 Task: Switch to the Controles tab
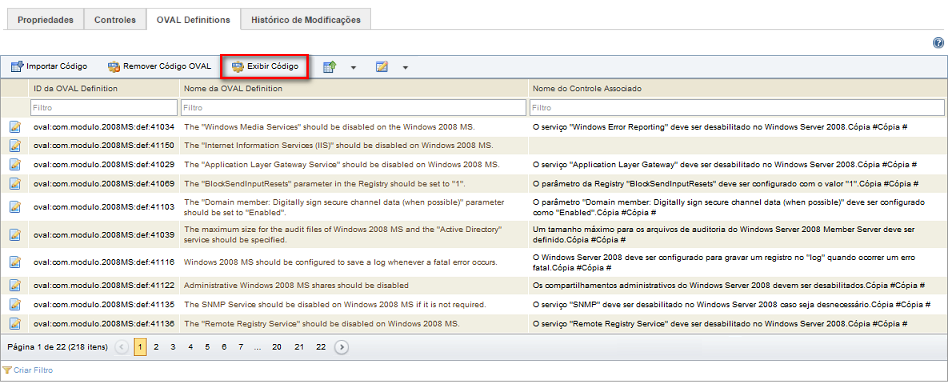click(115, 20)
